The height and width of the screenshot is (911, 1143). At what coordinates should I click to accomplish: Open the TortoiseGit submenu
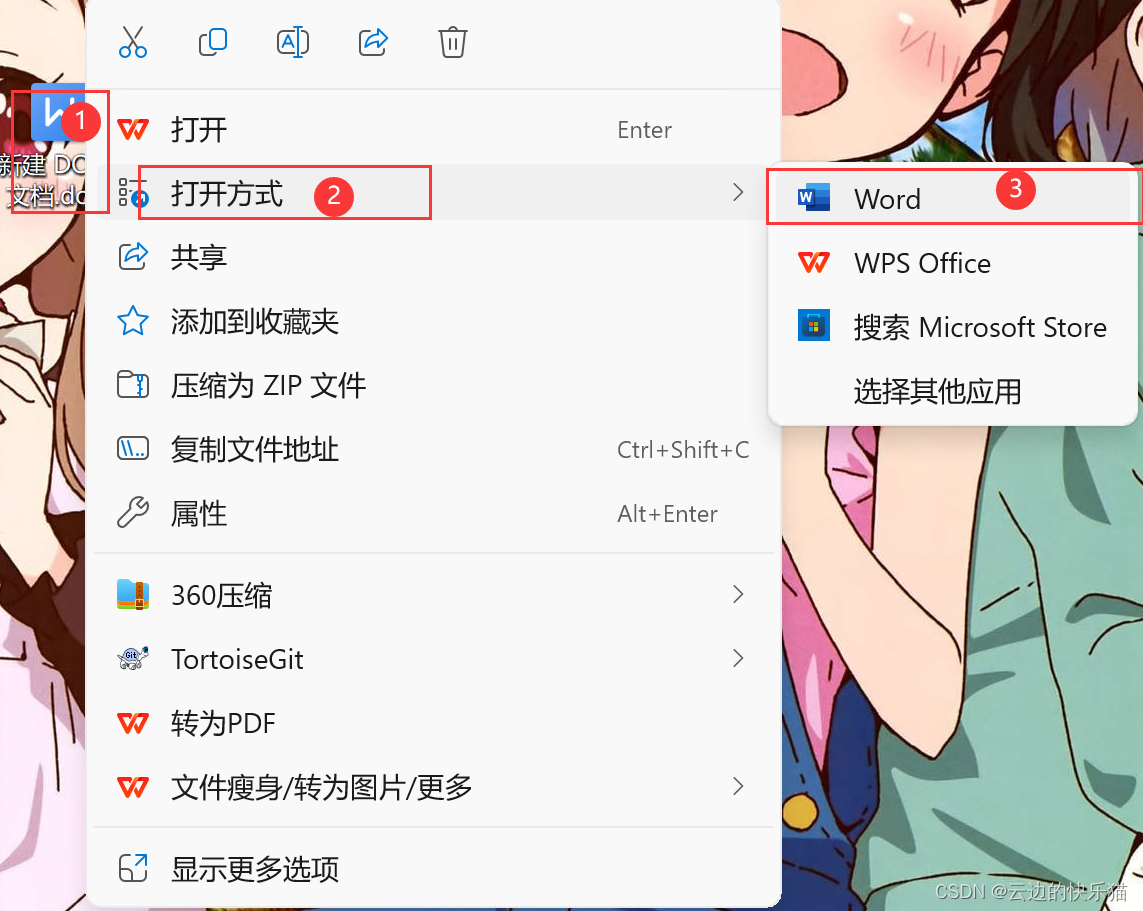click(434, 660)
